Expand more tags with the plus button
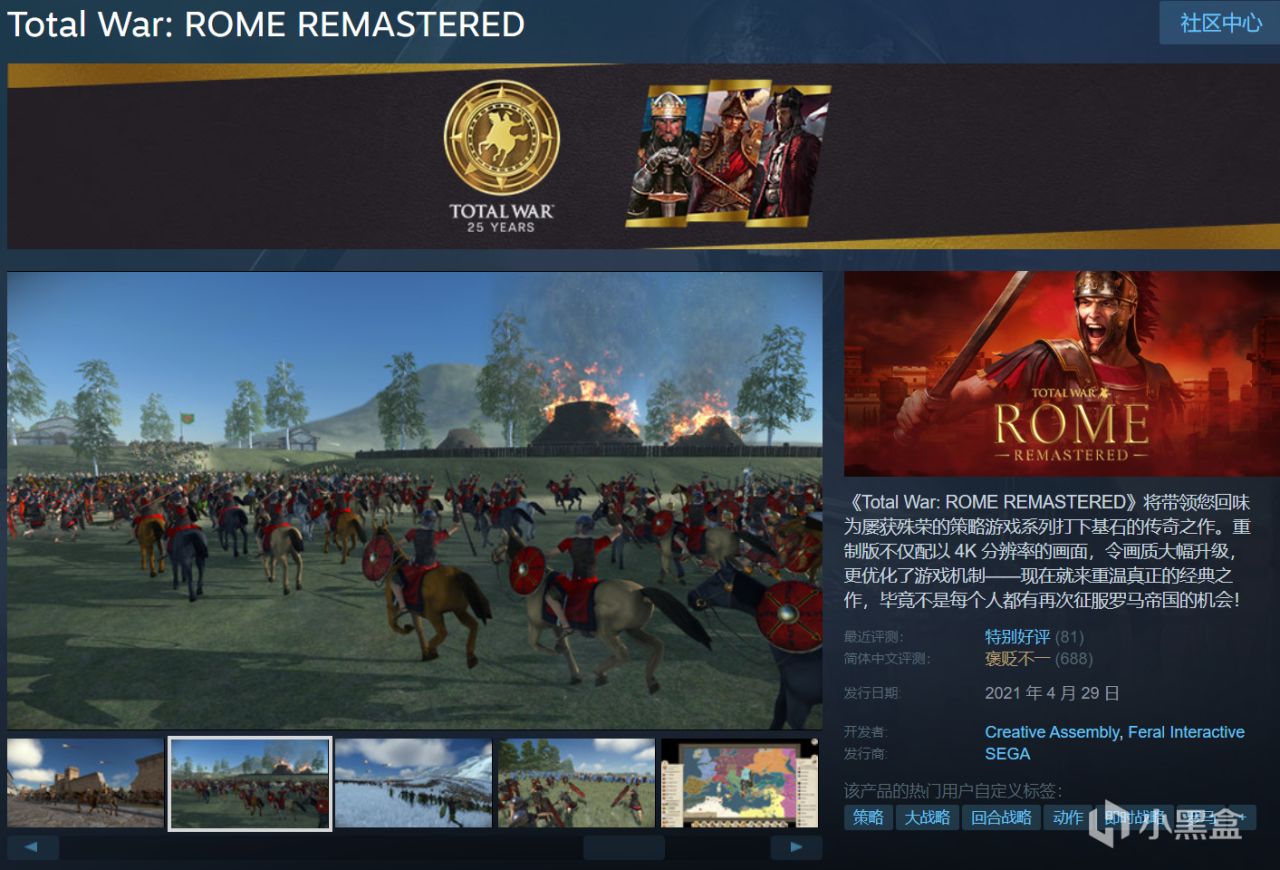 [1242, 817]
